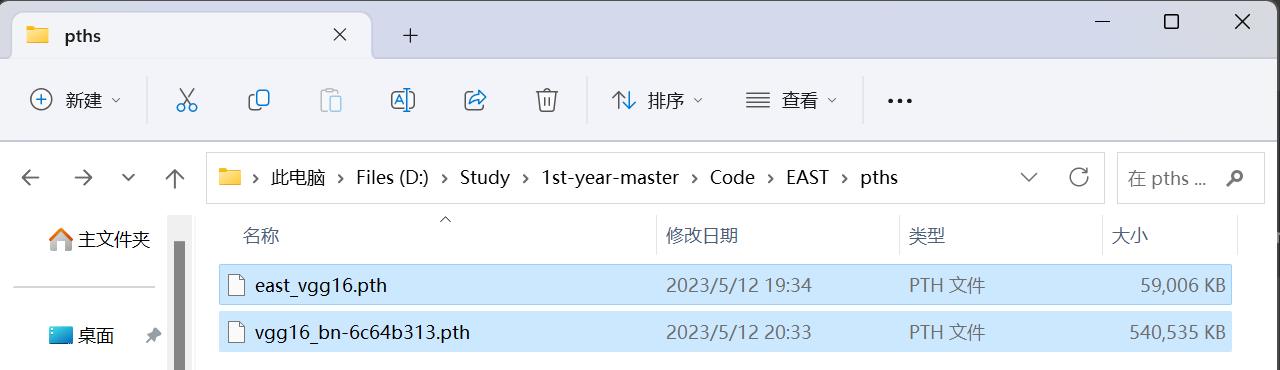Click the navigation pane vertical scrollbar
Viewport: 1280px width, 370px height.
pyautogui.click(x=180, y=305)
